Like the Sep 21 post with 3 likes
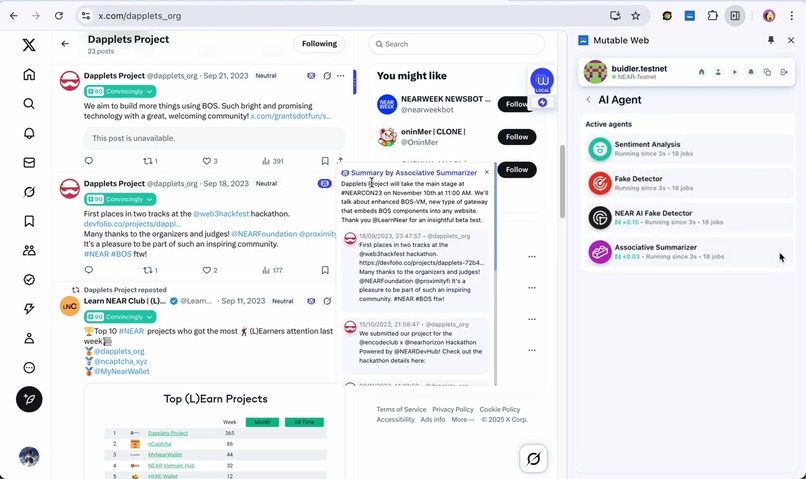This screenshot has height=479, width=806. point(210,161)
